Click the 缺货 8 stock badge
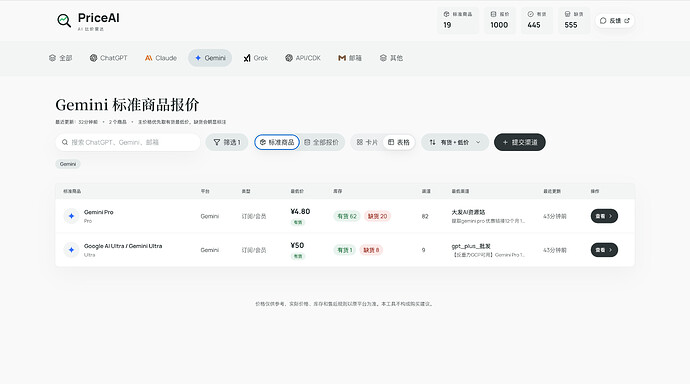The width and height of the screenshot is (690, 384). (371, 250)
